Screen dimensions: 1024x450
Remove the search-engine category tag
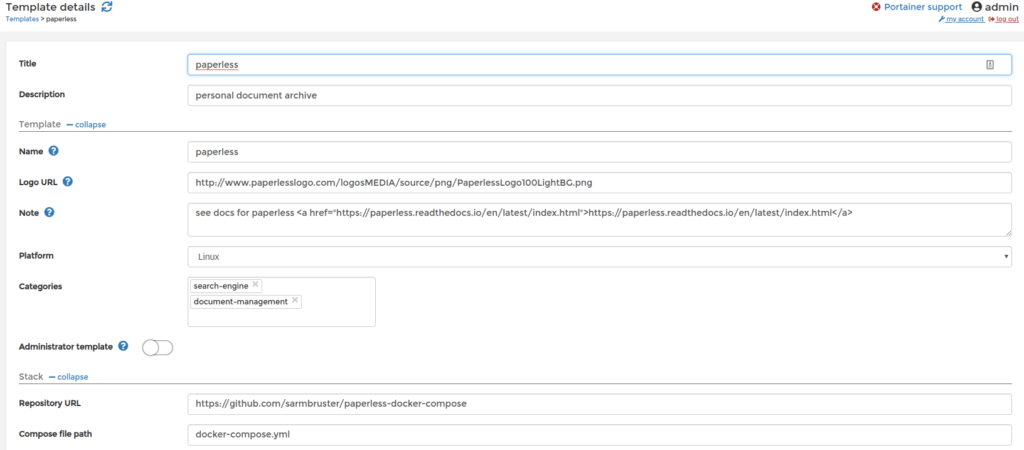(255, 284)
